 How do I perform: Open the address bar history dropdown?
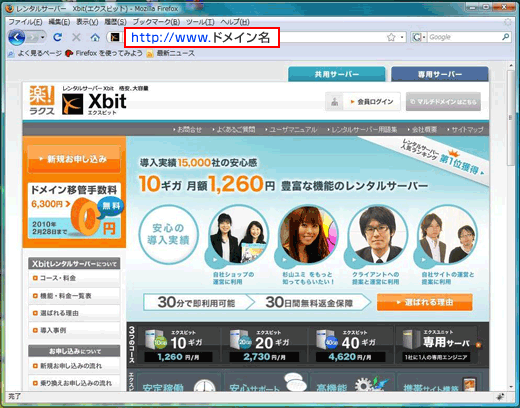coord(402,37)
